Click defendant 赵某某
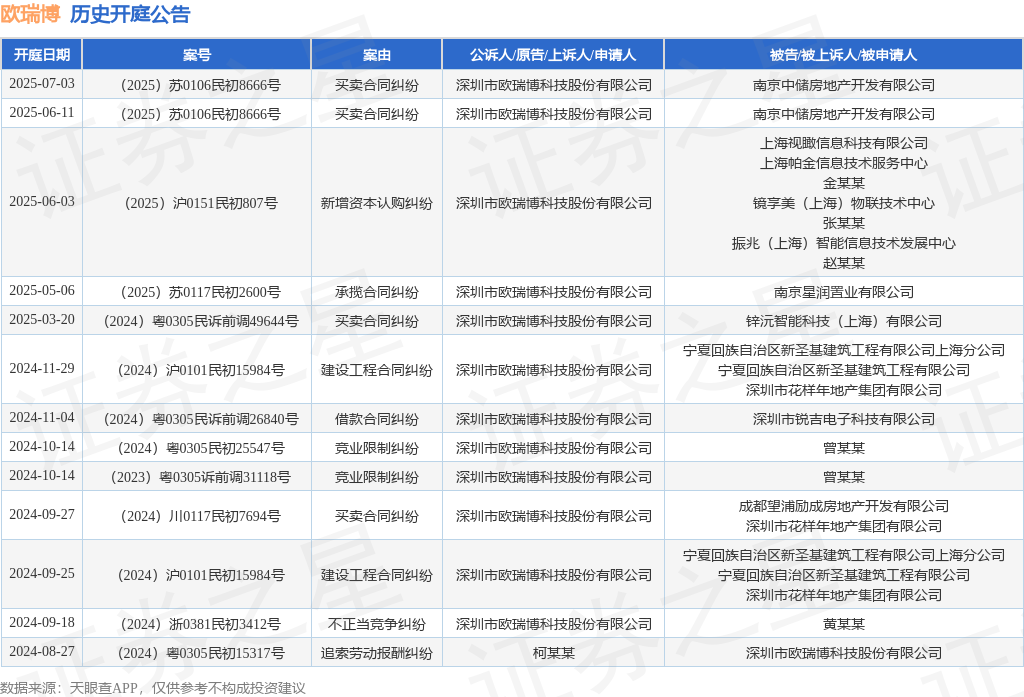The height and width of the screenshot is (697, 1024). [x=844, y=263]
